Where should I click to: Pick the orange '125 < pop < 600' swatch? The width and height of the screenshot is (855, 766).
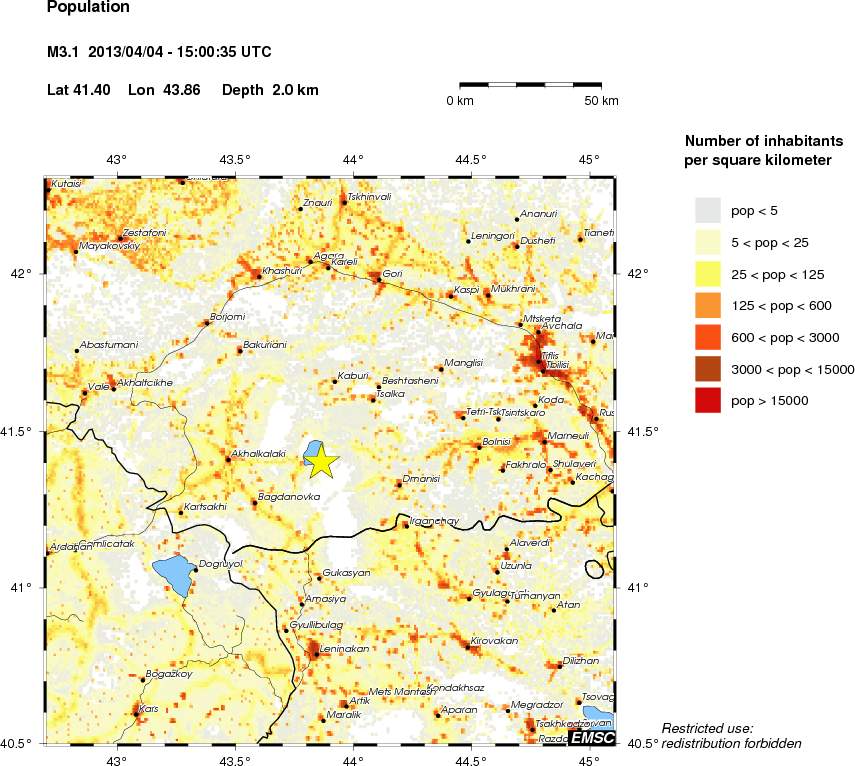tap(708, 305)
